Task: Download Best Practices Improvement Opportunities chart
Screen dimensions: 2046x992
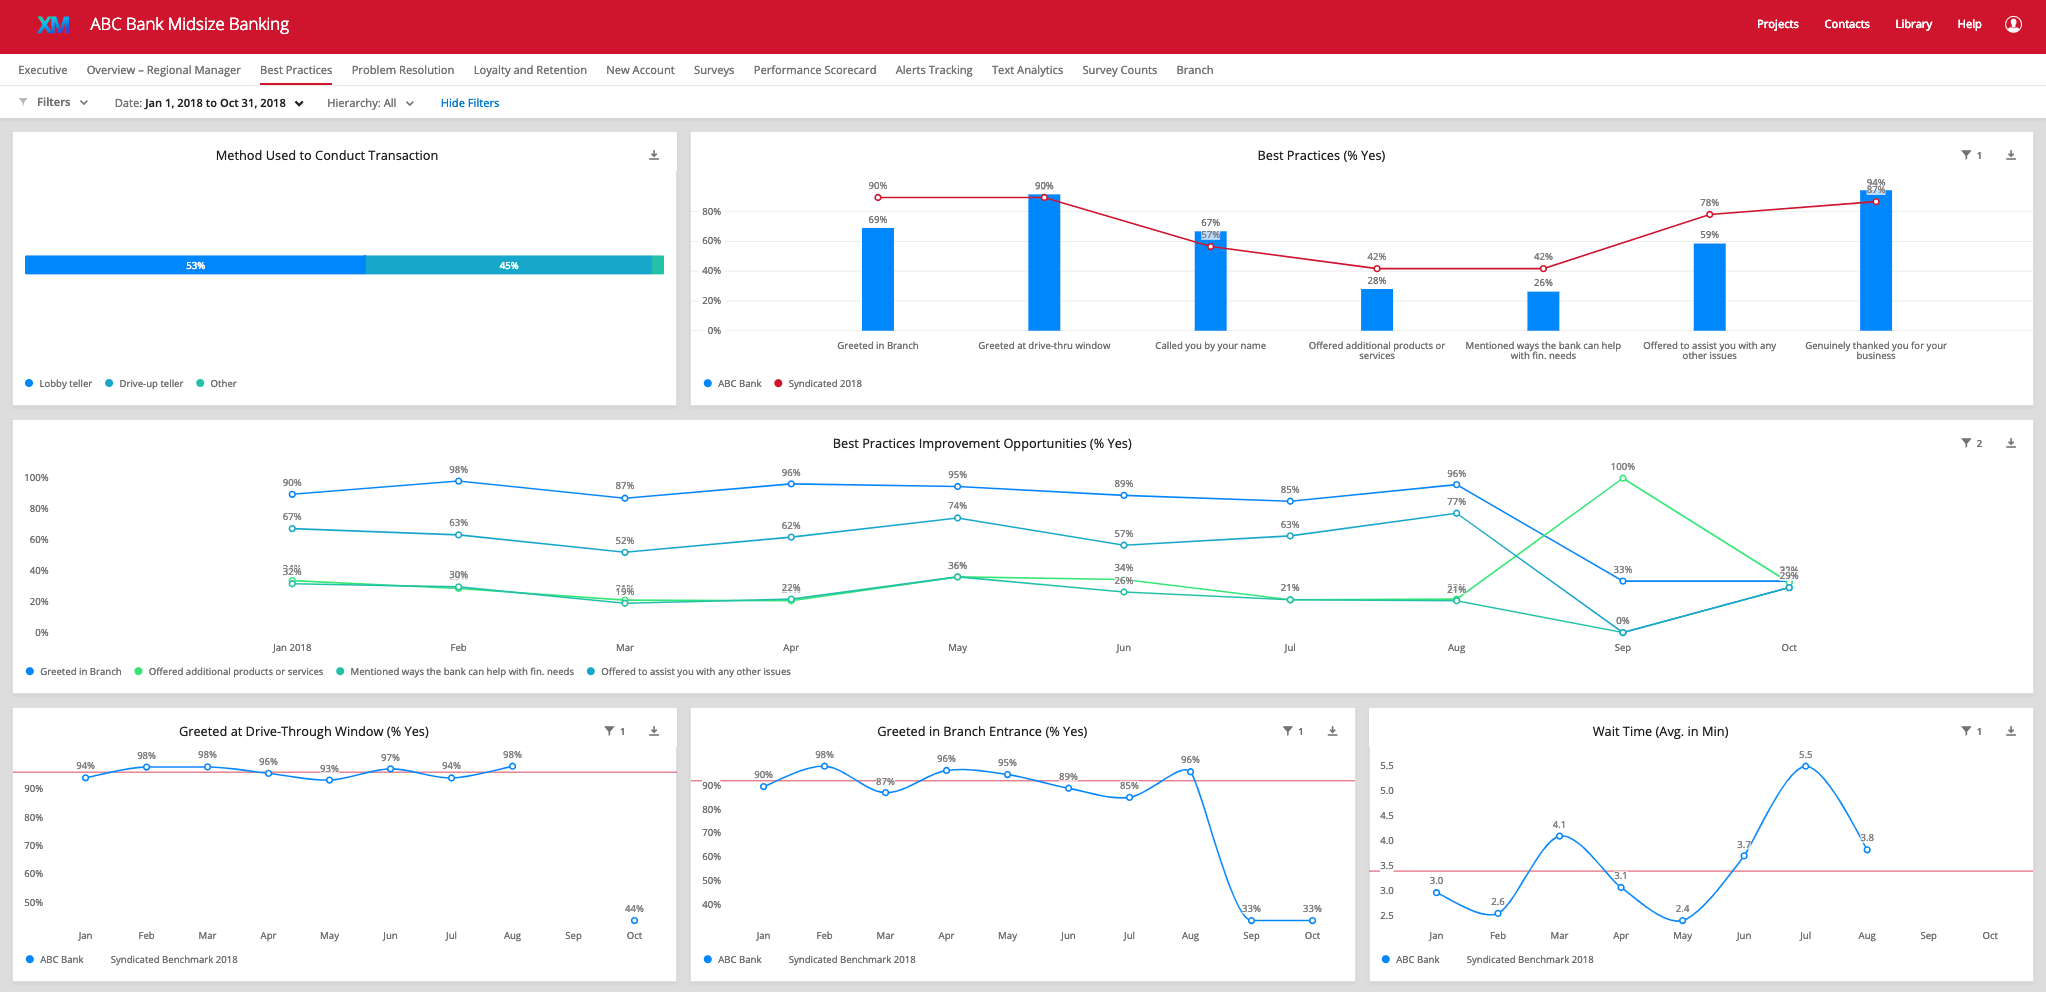Action: tap(2011, 443)
